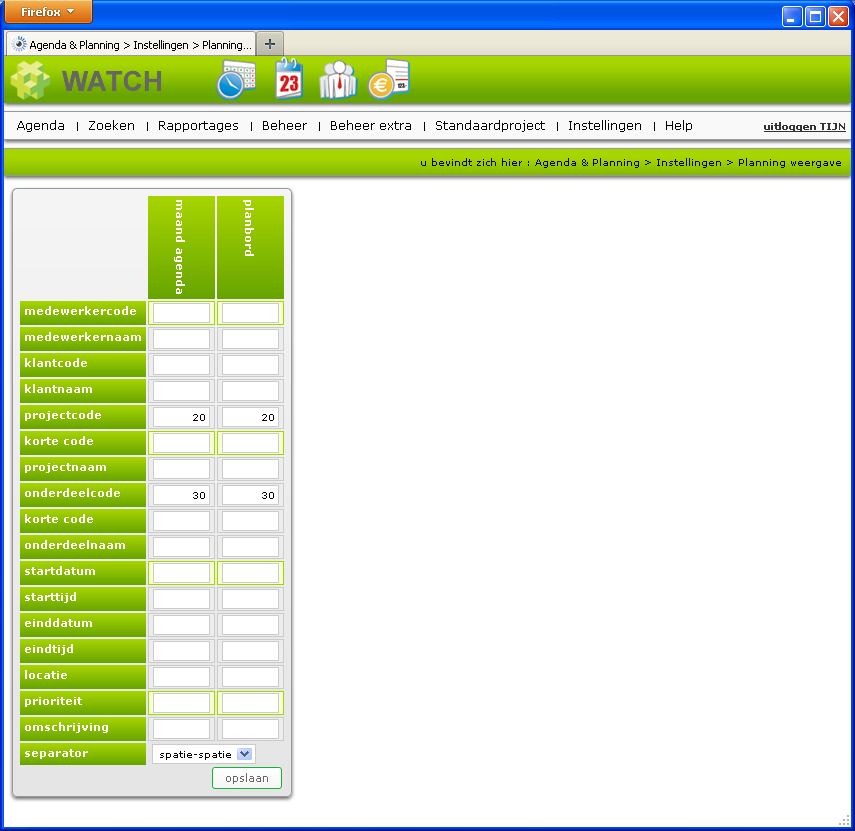
Task: Click onderdeelcode field with 30 under maand agenda
Action: (182, 495)
